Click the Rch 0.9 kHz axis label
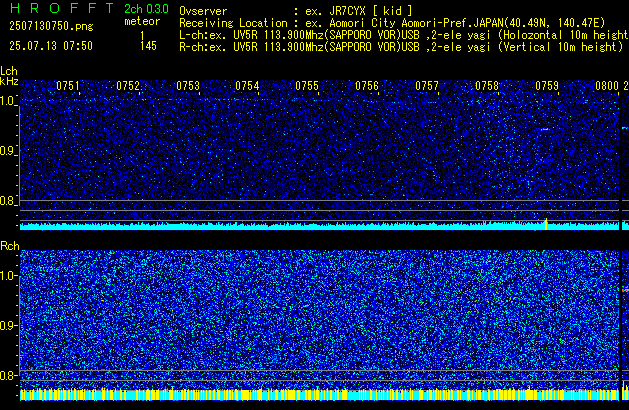629x410 pixels. [x=8, y=325]
